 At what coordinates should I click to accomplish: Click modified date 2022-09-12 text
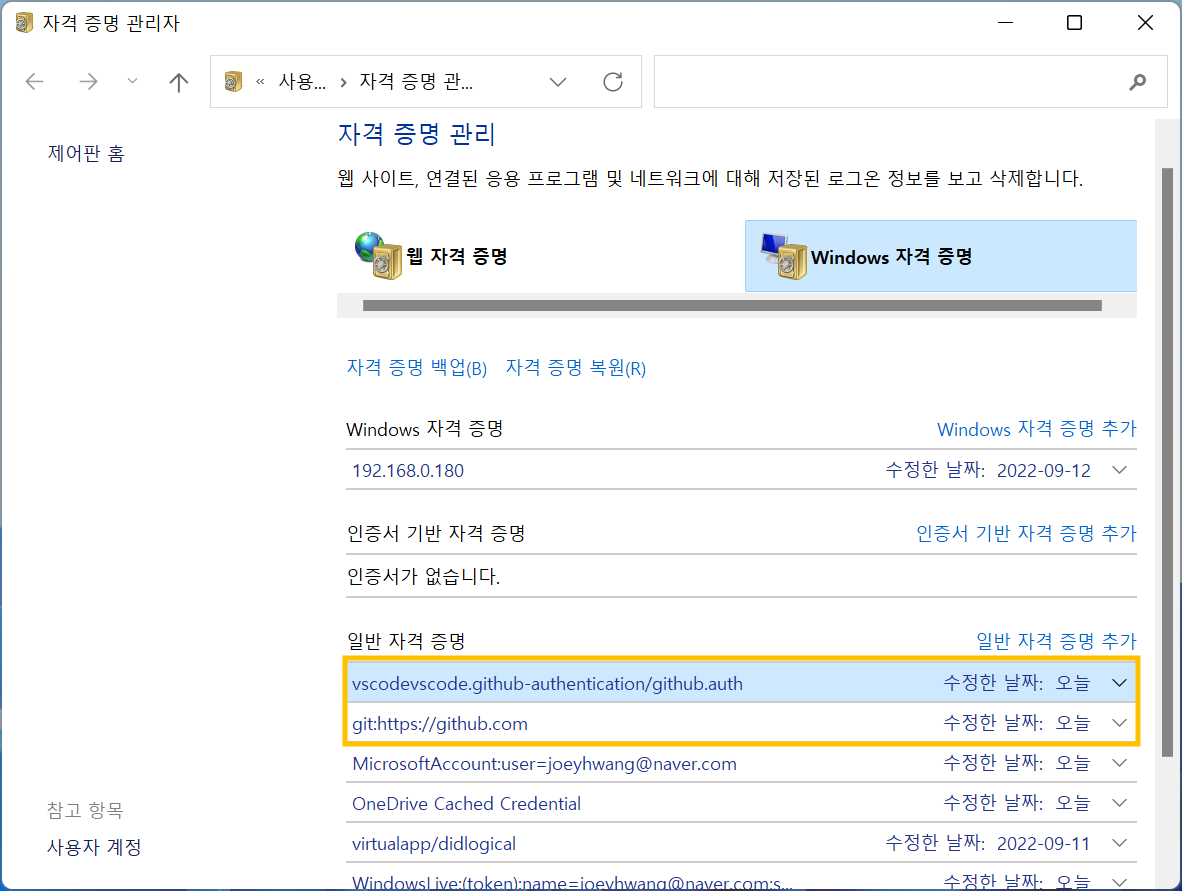point(1043,470)
